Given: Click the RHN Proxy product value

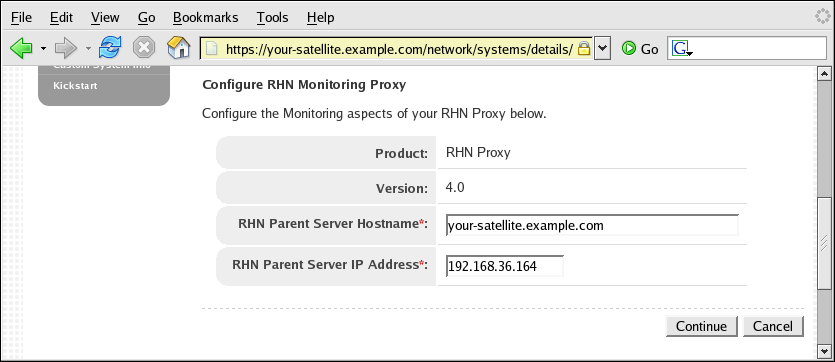Looking at the screenshot, I should (478, 153).
